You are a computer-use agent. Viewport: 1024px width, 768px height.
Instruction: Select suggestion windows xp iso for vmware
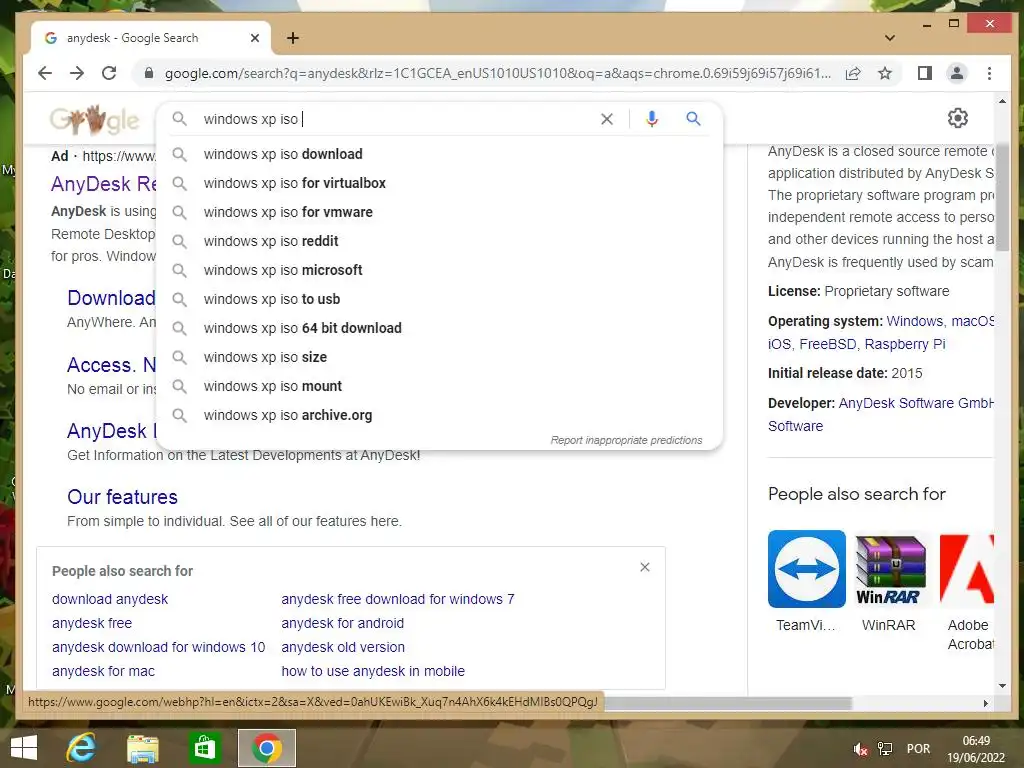[440, 212]
